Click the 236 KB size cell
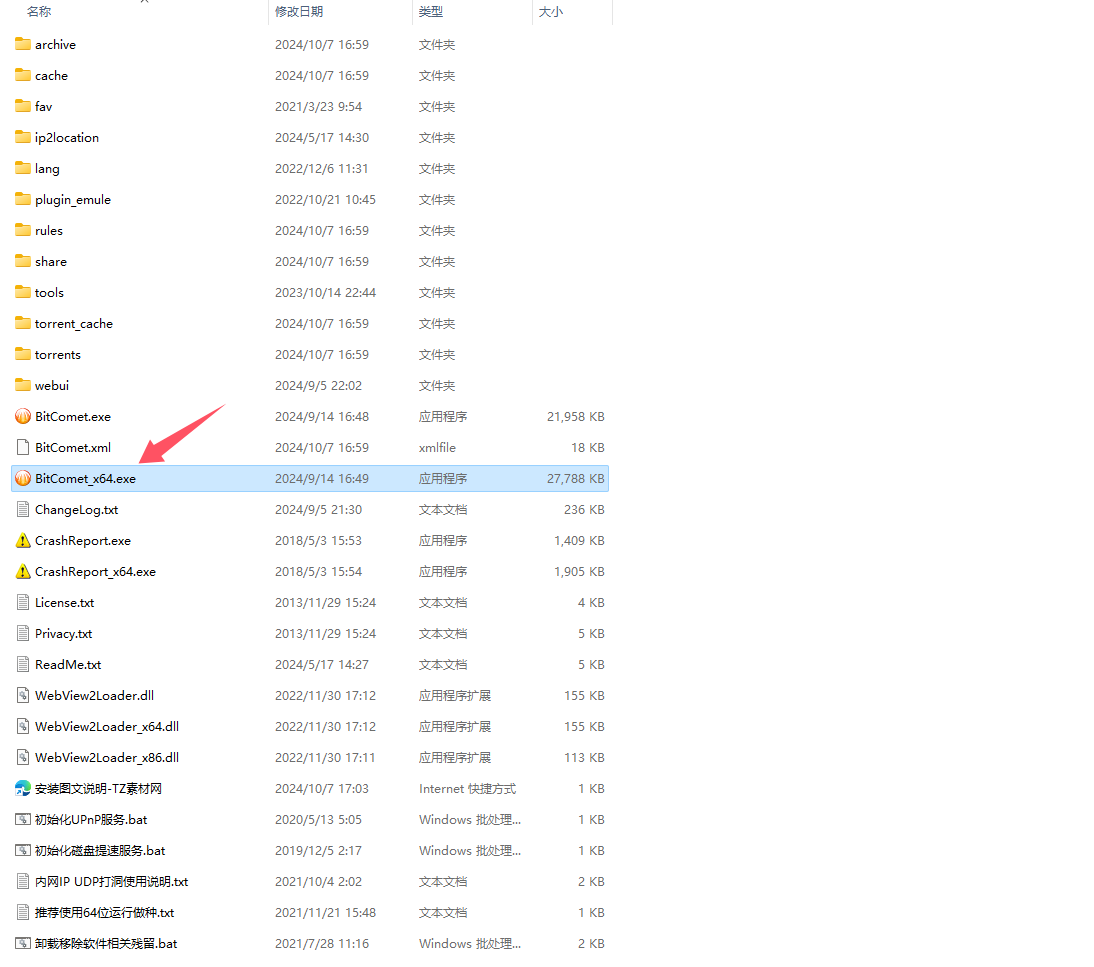This screenshot has width=1094, height=967. coord(584,509)
